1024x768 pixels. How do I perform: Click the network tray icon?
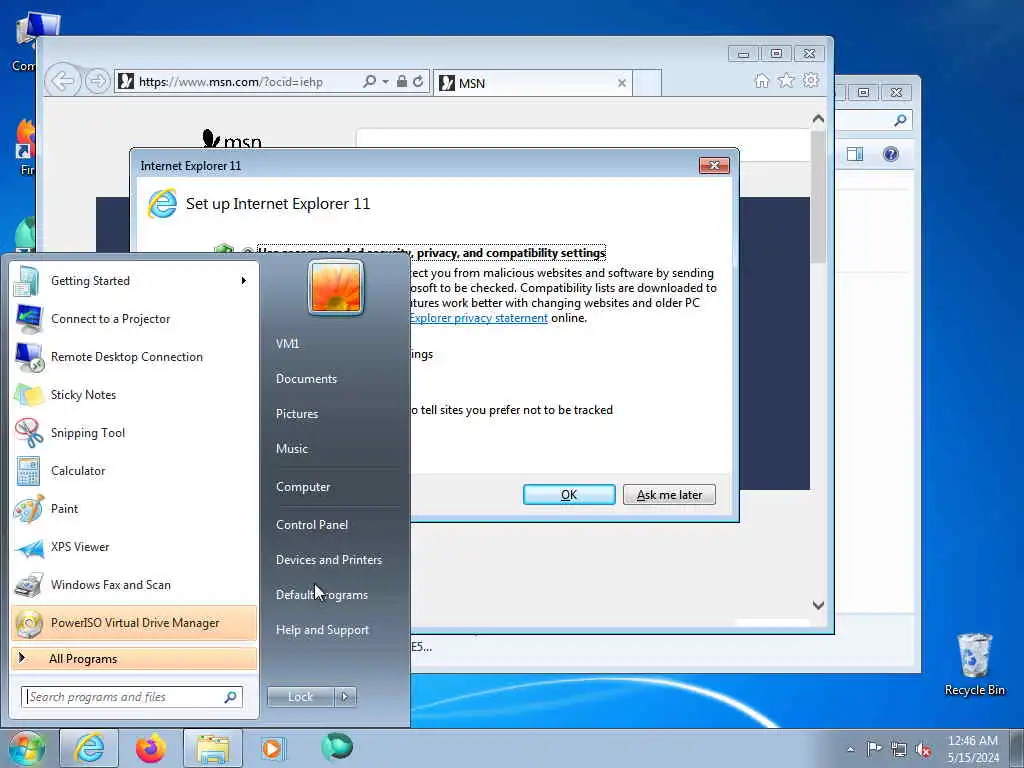[899, 749]
